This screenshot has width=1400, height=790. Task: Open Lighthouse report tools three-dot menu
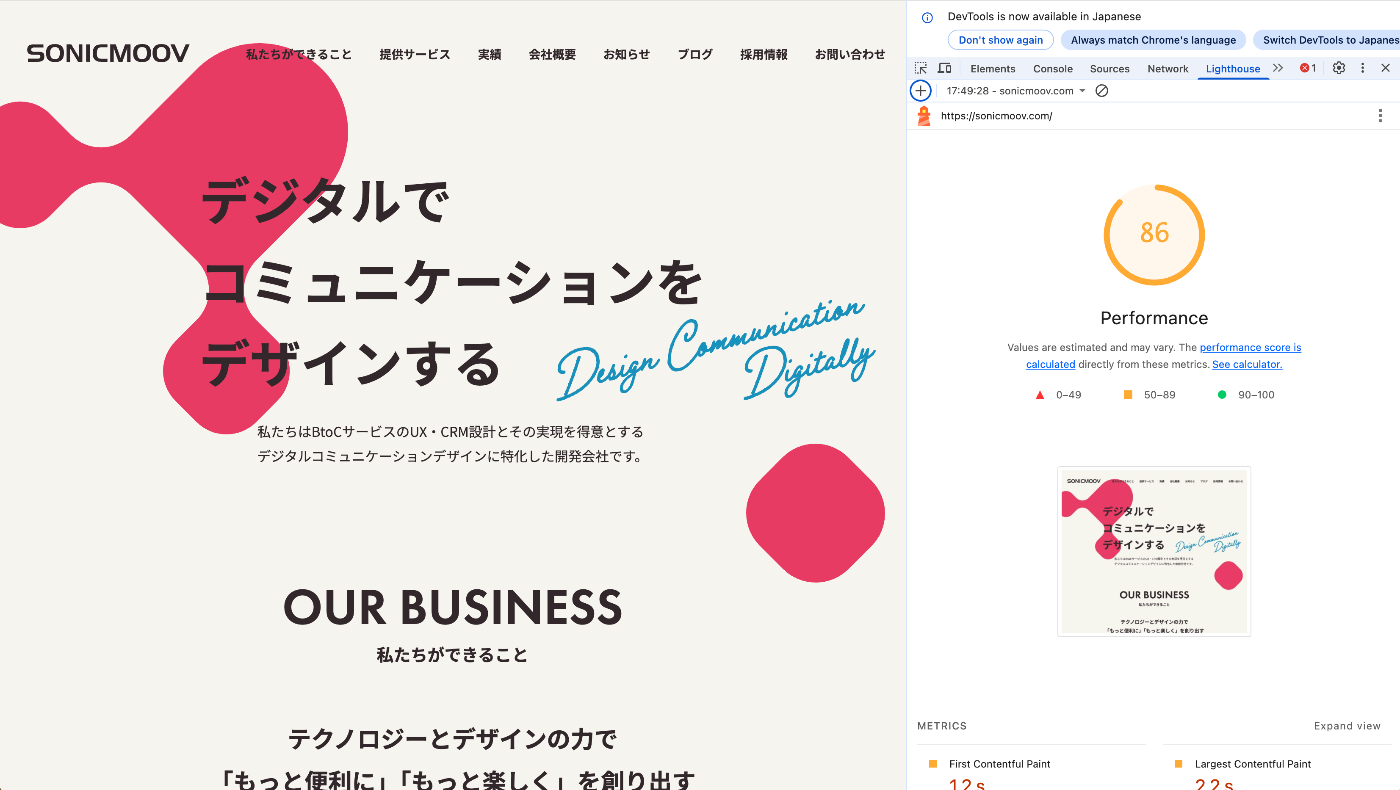point(1381,116)
